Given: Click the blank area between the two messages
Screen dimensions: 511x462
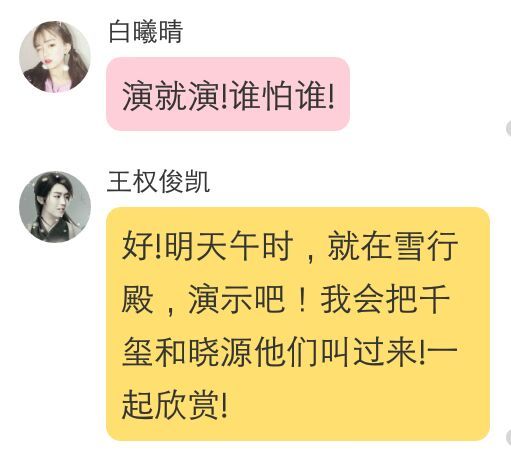Looking at the screenshot, I should pos(255,150).
